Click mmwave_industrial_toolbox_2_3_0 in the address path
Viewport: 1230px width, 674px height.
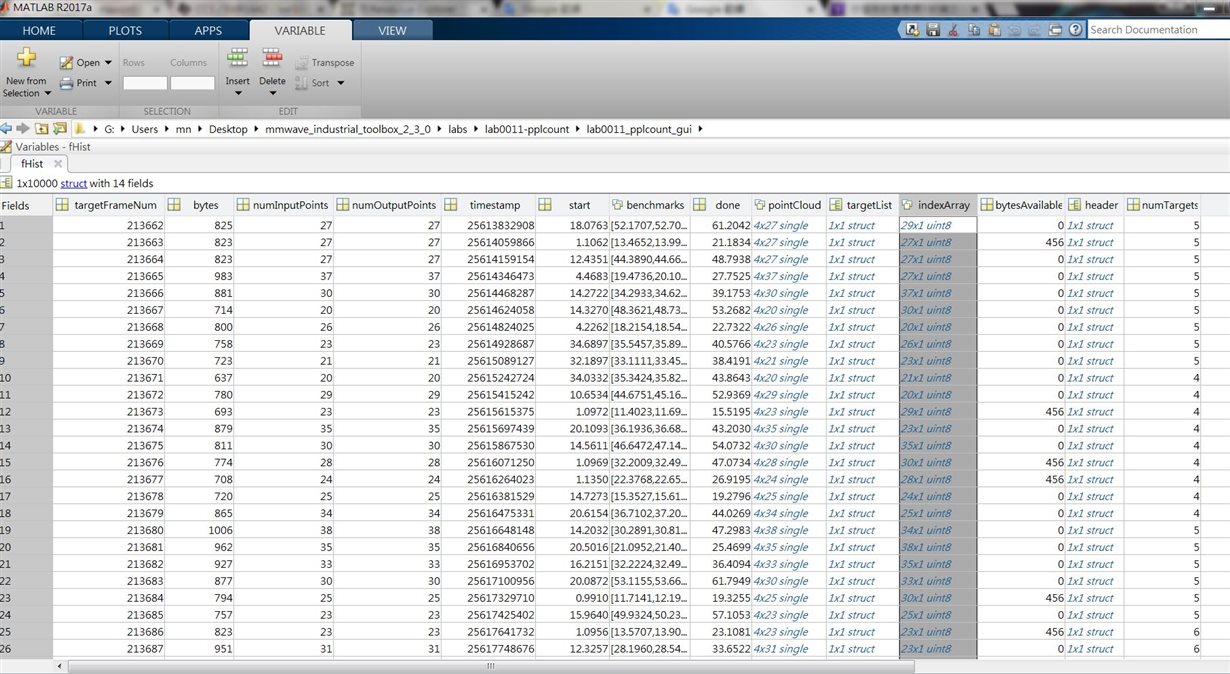[347, 129]
